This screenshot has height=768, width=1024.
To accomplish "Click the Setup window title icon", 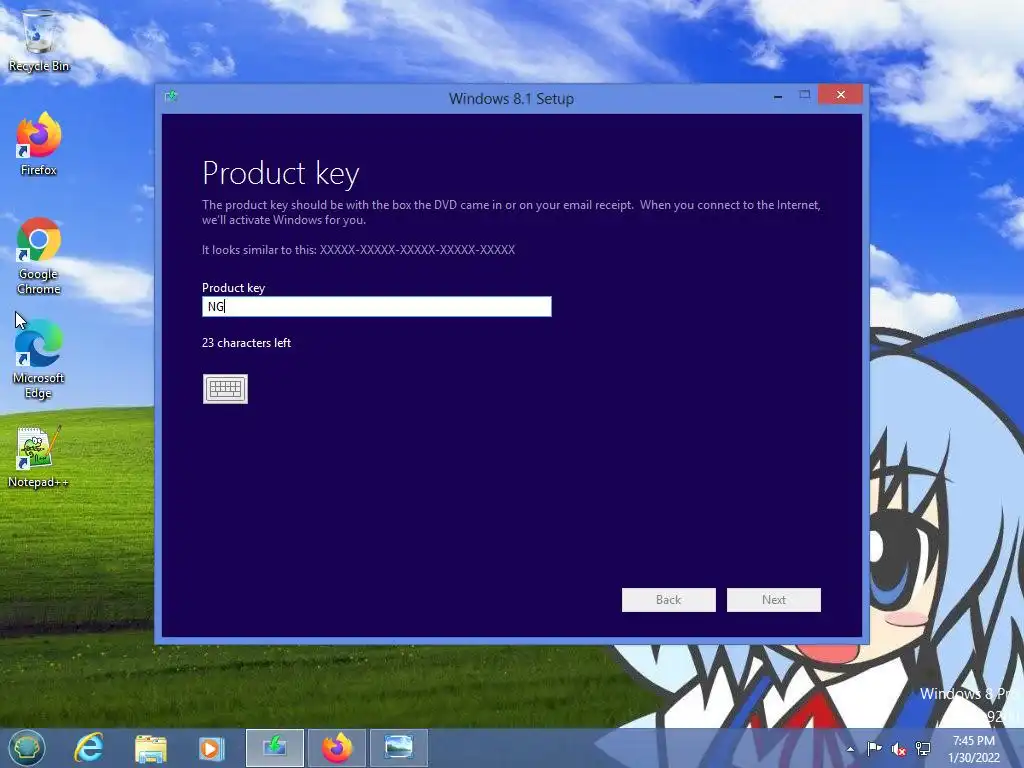I will click(x=171, y=97).
